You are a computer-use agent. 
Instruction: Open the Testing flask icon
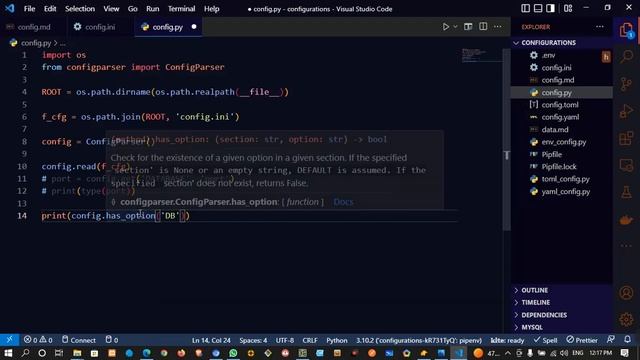coord(626,192)
